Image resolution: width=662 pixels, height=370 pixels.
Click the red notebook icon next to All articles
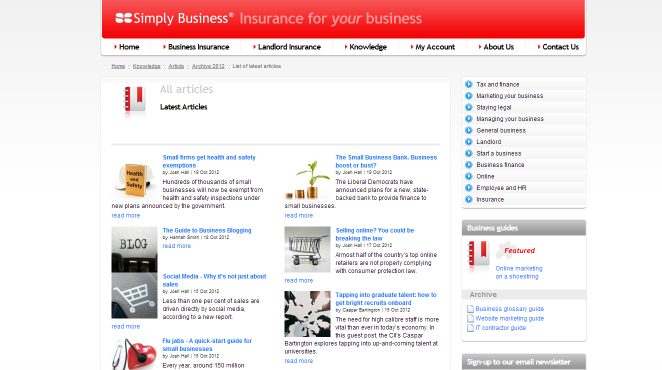pyautogui.click(x=134, y=100)
